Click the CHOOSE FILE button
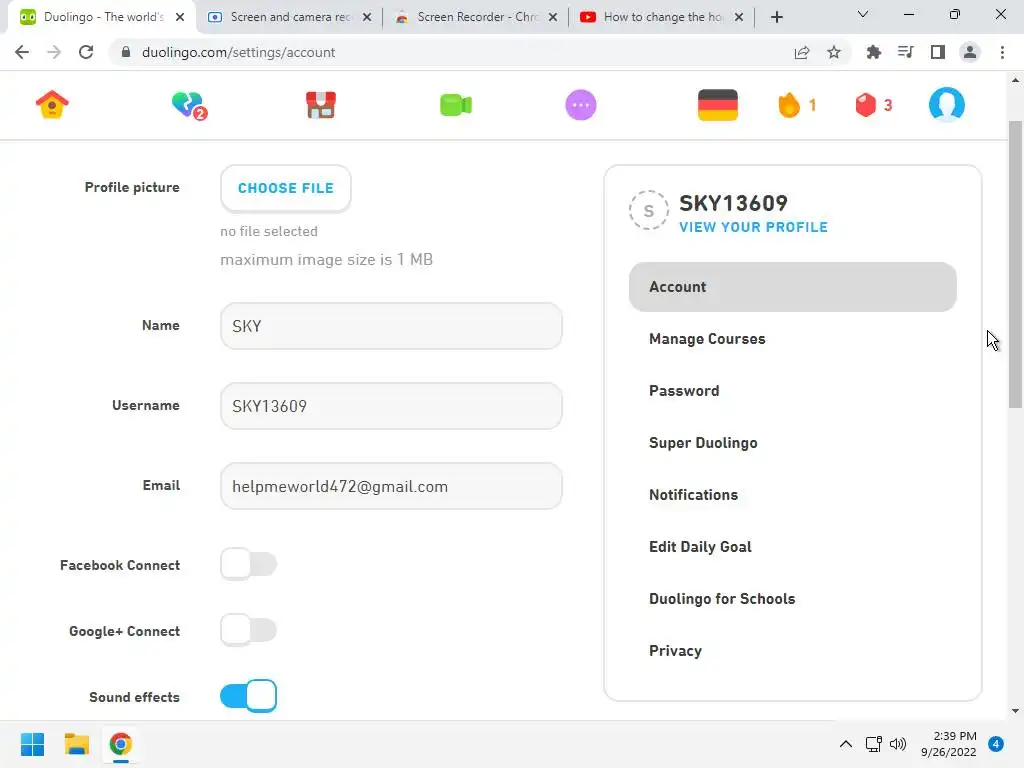The height and width of the screenshot is (768, 1024). pos(285,188)
